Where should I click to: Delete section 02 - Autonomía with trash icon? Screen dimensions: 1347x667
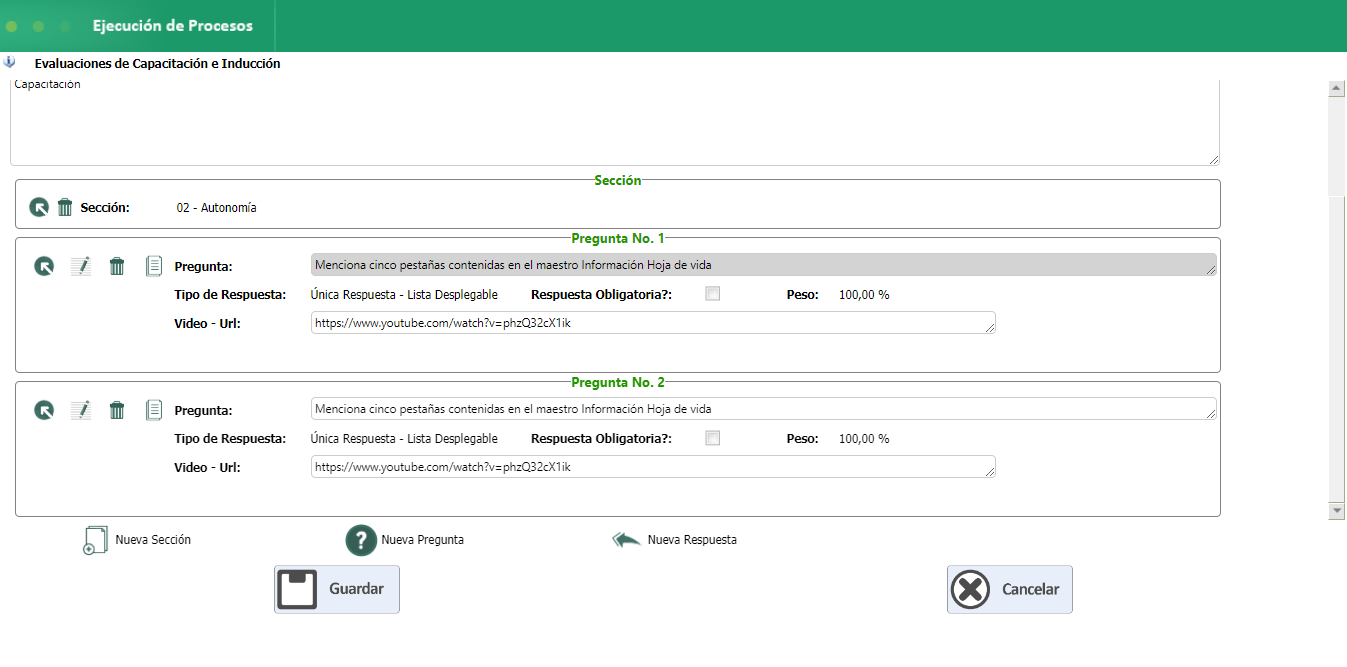[65, 207]
